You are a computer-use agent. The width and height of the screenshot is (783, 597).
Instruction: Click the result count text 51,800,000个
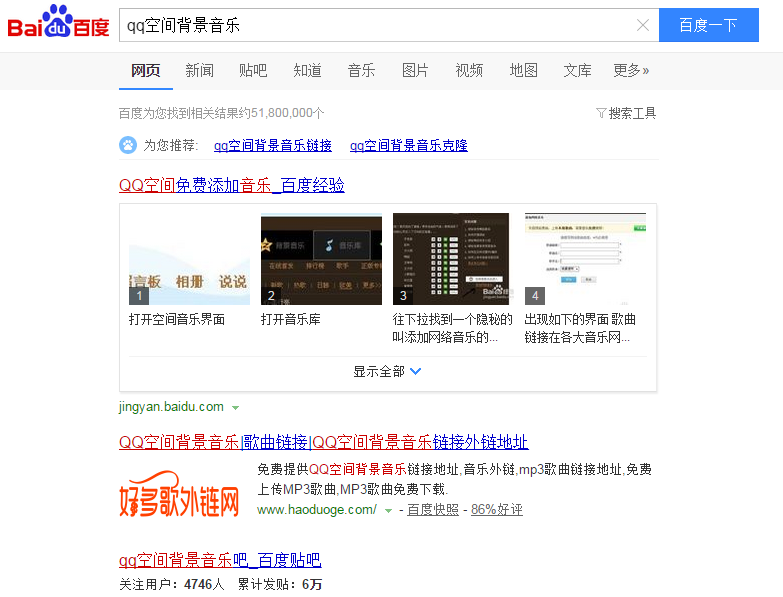(x=288, y=113)
